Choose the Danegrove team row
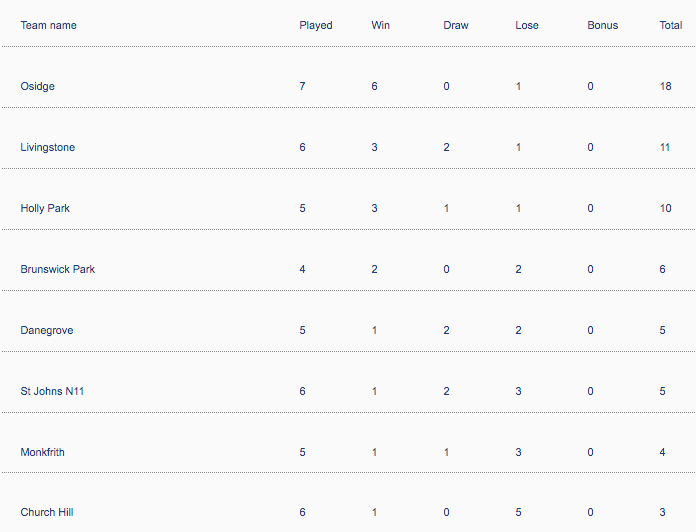 [x=47, y=330]
